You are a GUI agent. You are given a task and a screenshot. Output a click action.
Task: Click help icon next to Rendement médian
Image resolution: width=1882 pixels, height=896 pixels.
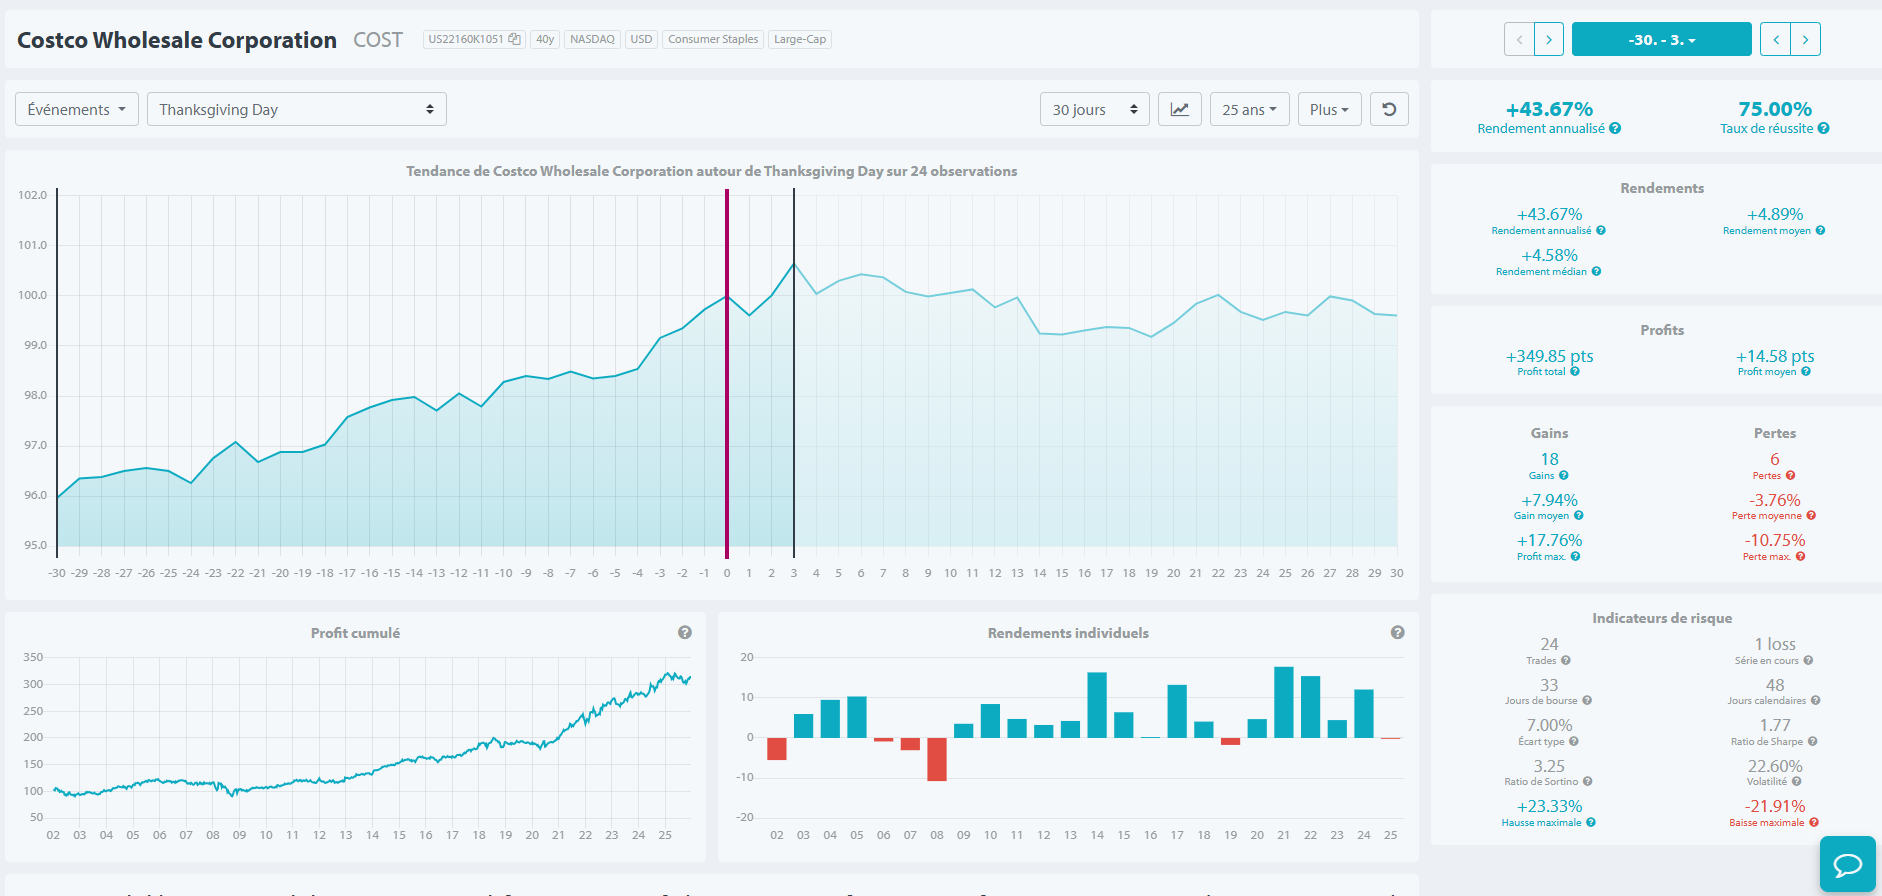pos(1596,271)
